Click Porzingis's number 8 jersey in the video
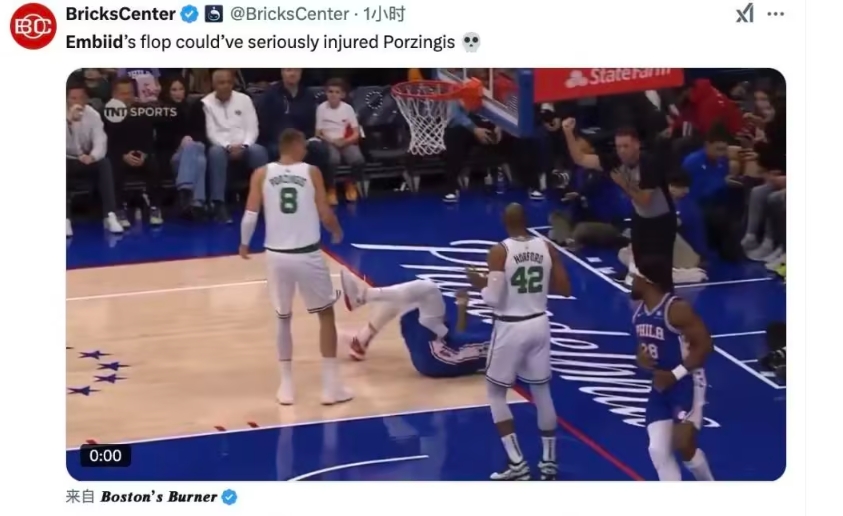Screen dimensions: 843x516 coord(291,206)
